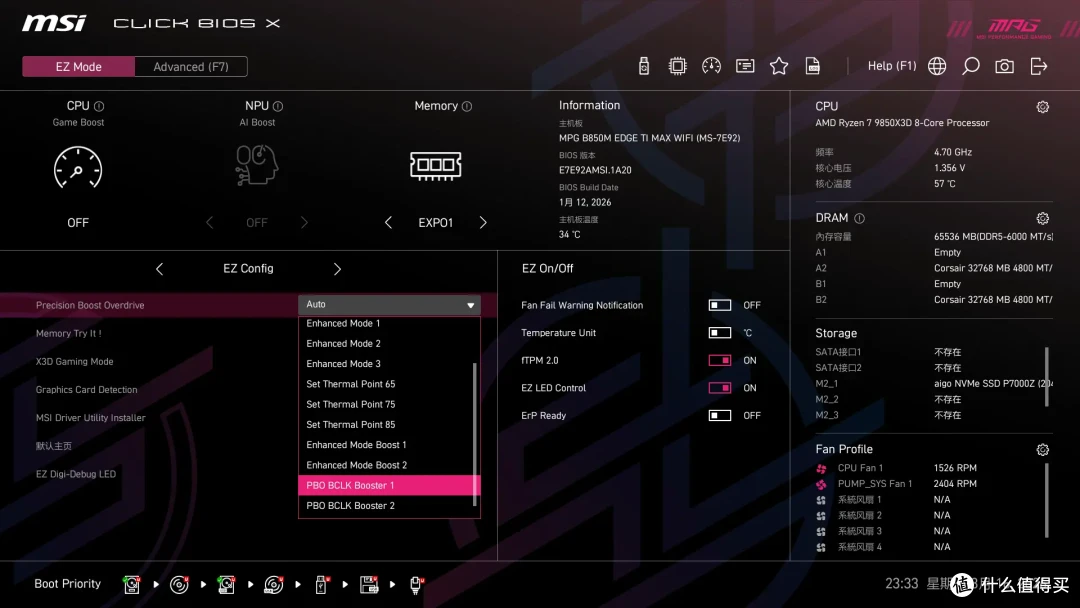Image resolution: width=1080 pixels, height=608 pixels.
Task: Select X3D Gaming Mode setting
Action: (x=74, y=361)
